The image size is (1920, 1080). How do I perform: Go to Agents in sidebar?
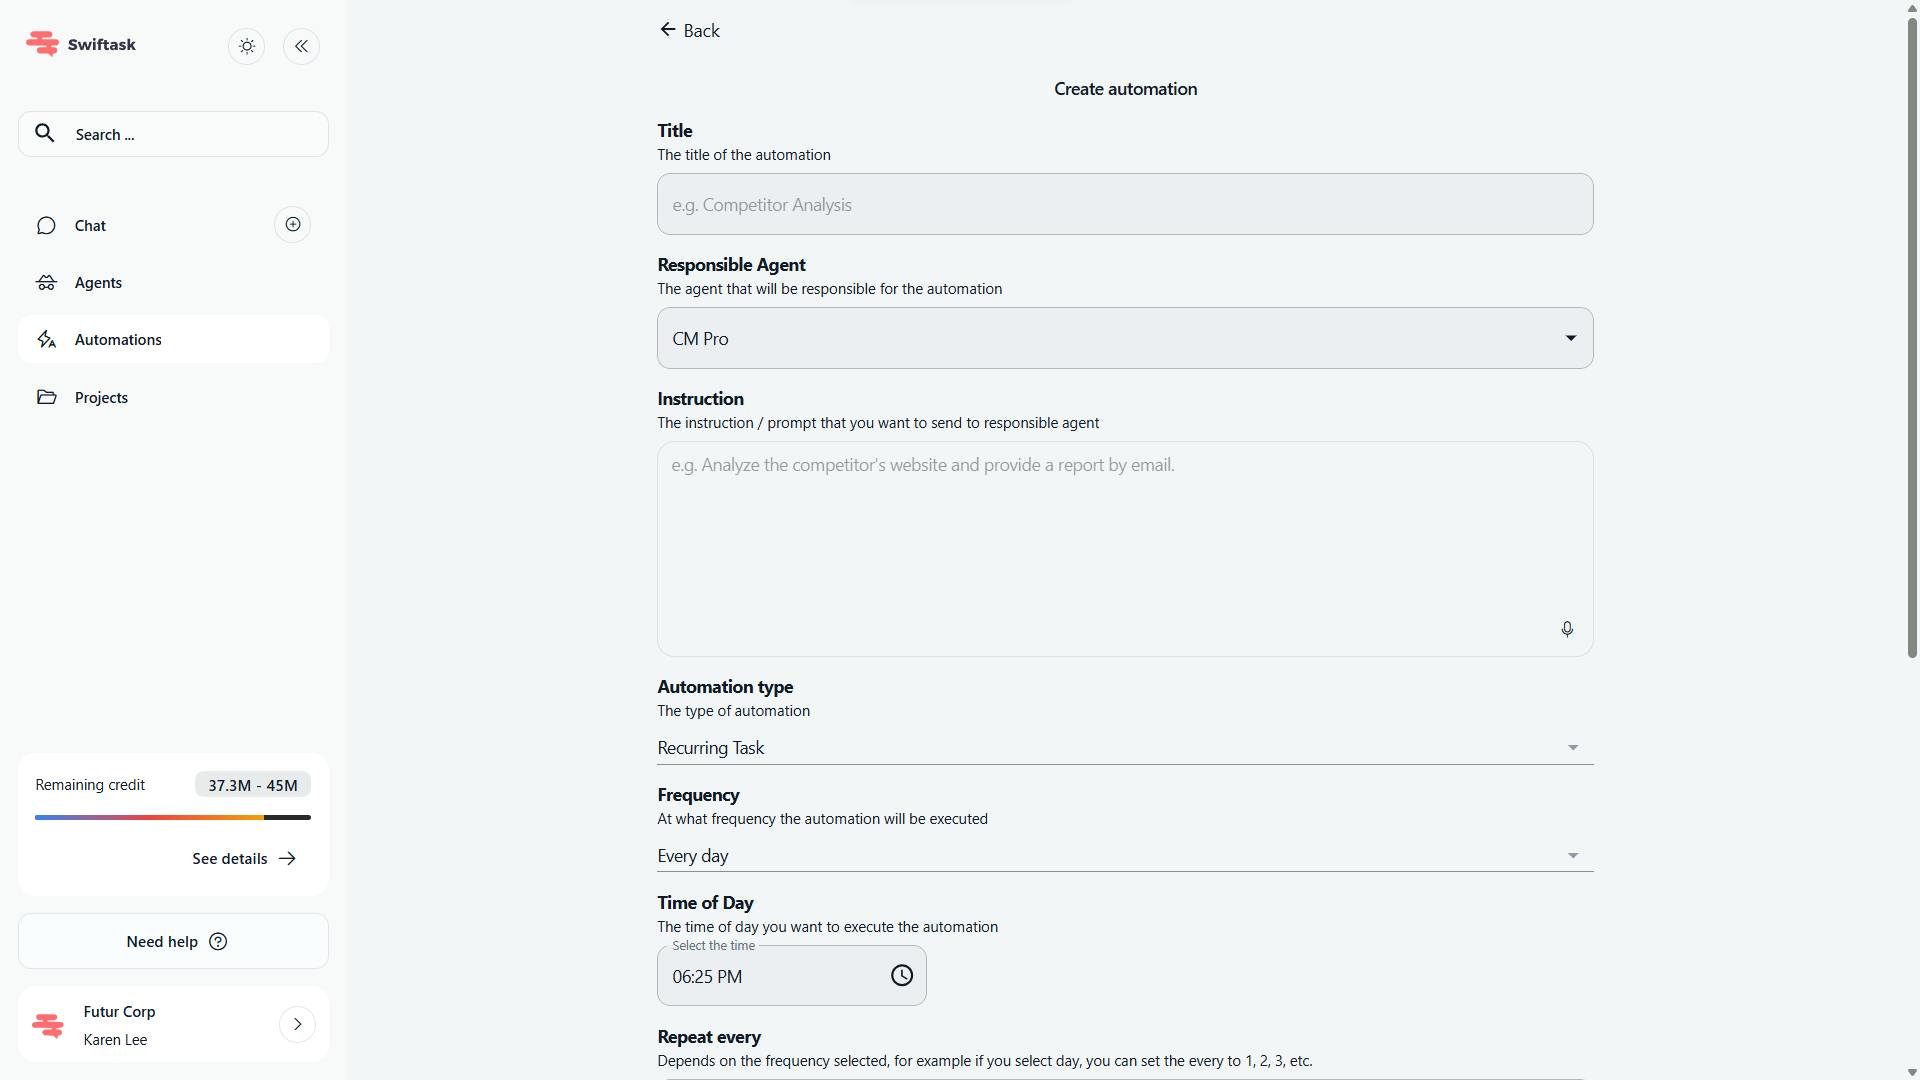[x=98, y=283]
